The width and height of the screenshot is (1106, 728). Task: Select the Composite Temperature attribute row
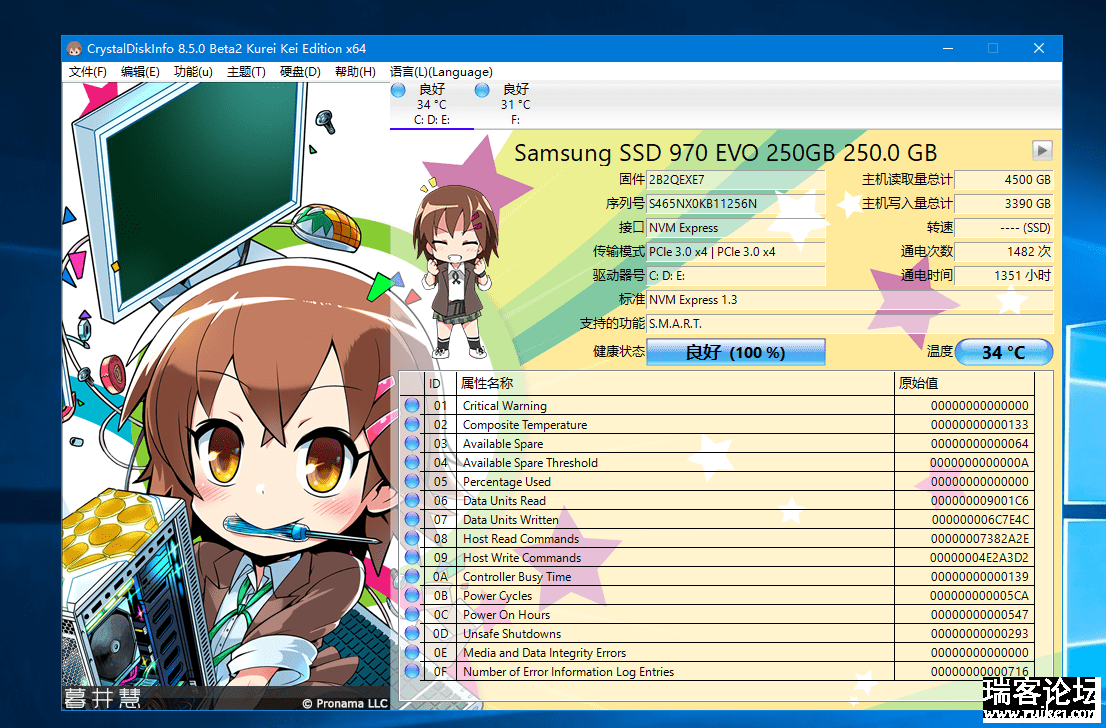tap(717, 425)
